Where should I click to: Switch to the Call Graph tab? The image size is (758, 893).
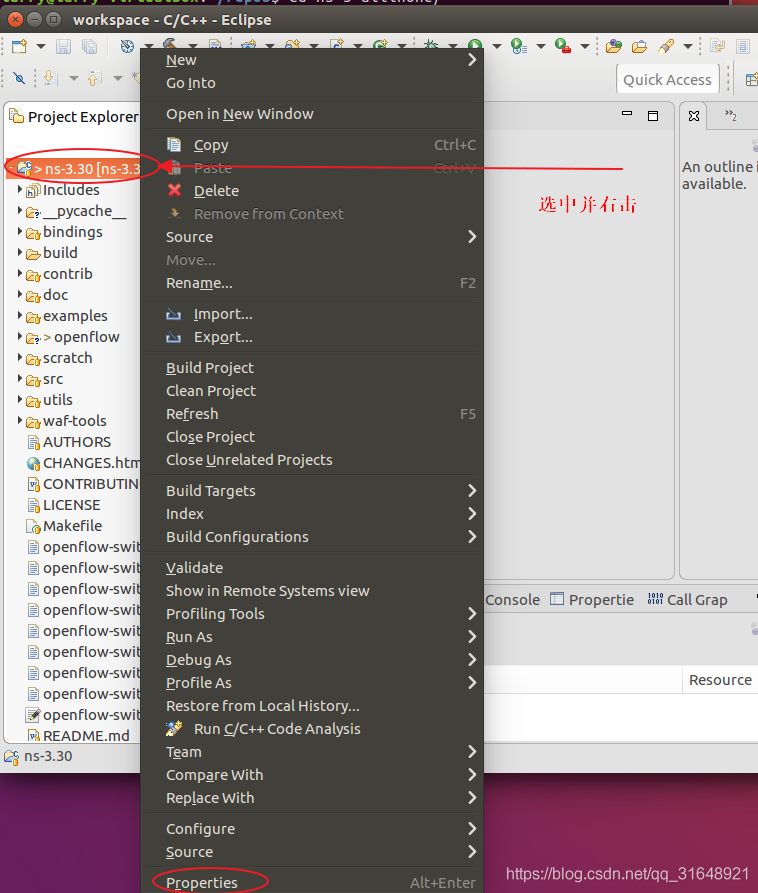(x=688, y=600)
